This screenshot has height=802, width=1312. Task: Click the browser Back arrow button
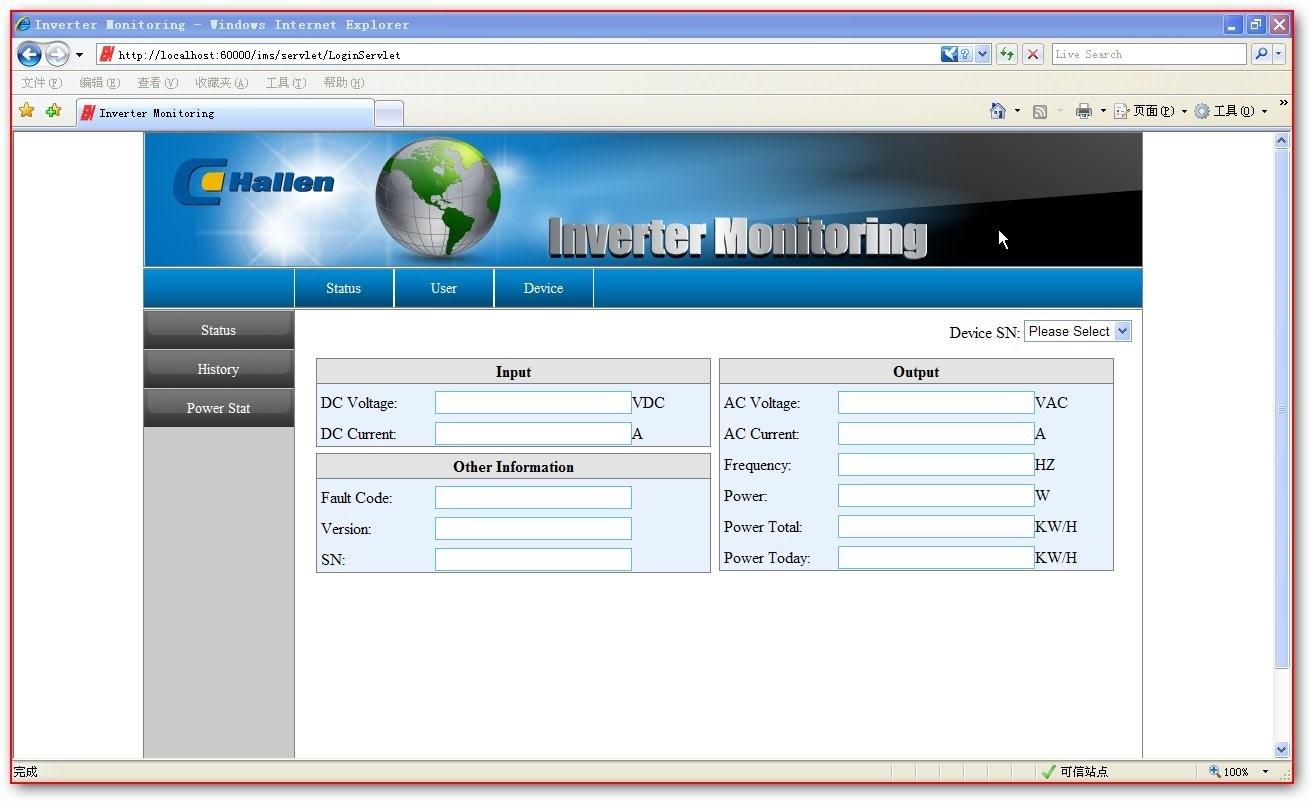[29, 54]
